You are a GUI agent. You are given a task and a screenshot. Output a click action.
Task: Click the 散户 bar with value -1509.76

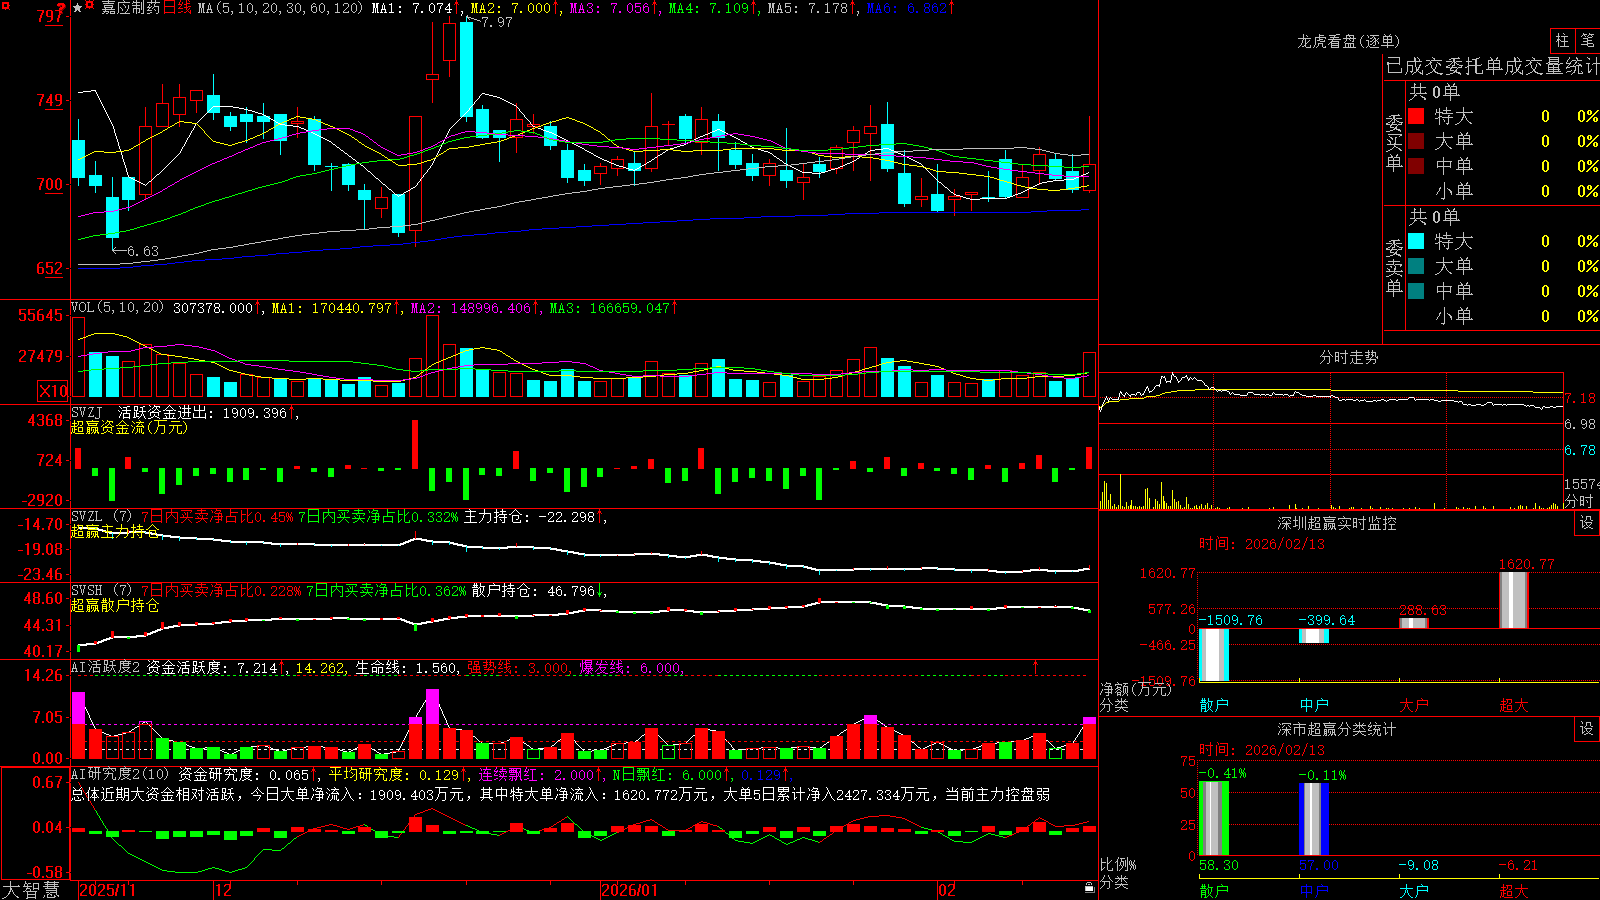[x=1214, y=655]
